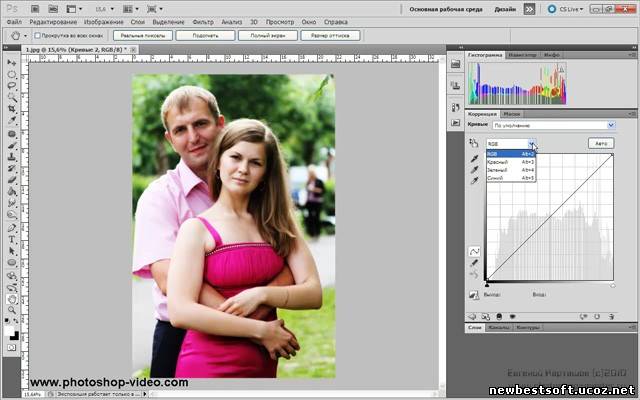Click the white point slider under curve
This screenshot has height=400, width=640.
[613, 285]
